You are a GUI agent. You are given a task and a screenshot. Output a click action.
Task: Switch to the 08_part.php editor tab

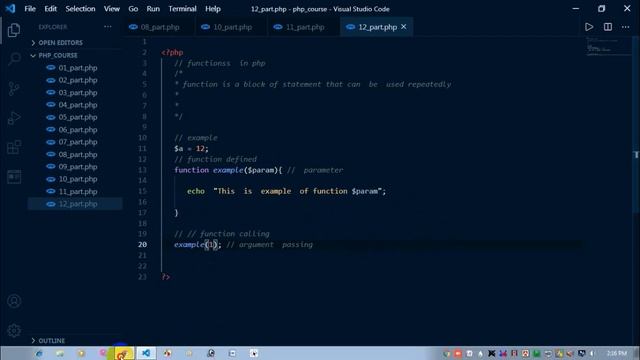(x=160, y=27)
